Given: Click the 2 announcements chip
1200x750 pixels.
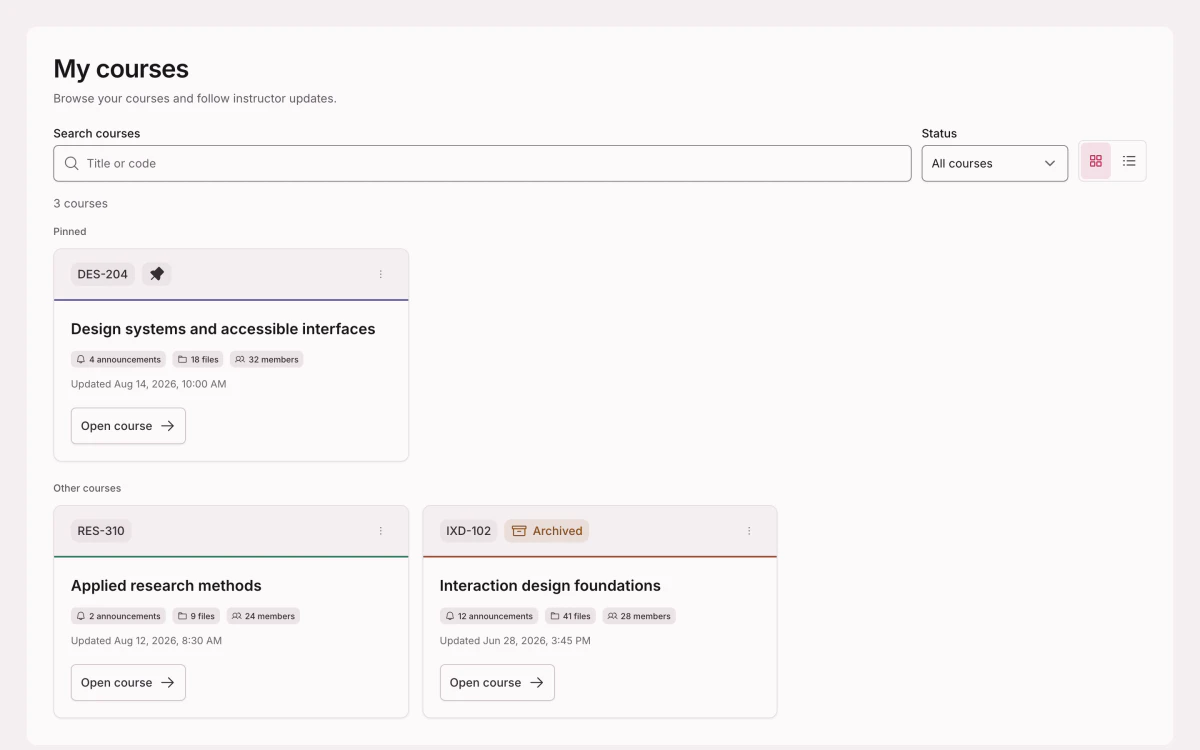Looking at the screenshot, I should point(118,616).
